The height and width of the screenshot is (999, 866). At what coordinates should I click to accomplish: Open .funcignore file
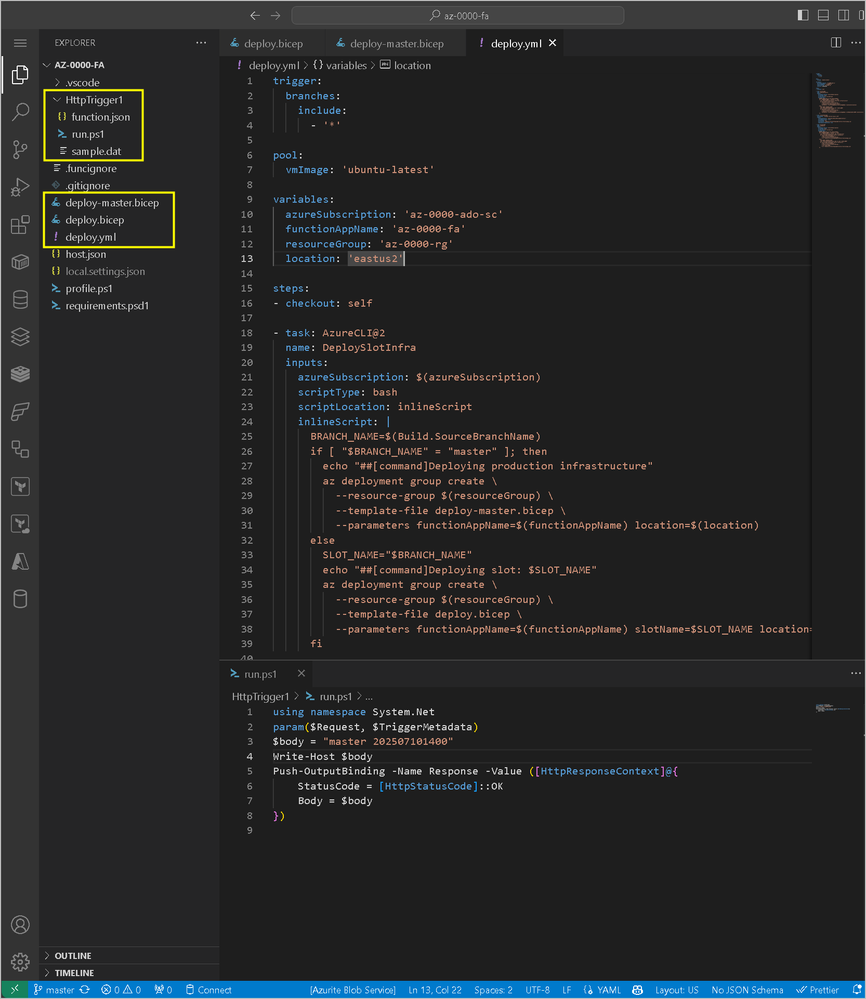pyautogui.click(x=90, y=169)
